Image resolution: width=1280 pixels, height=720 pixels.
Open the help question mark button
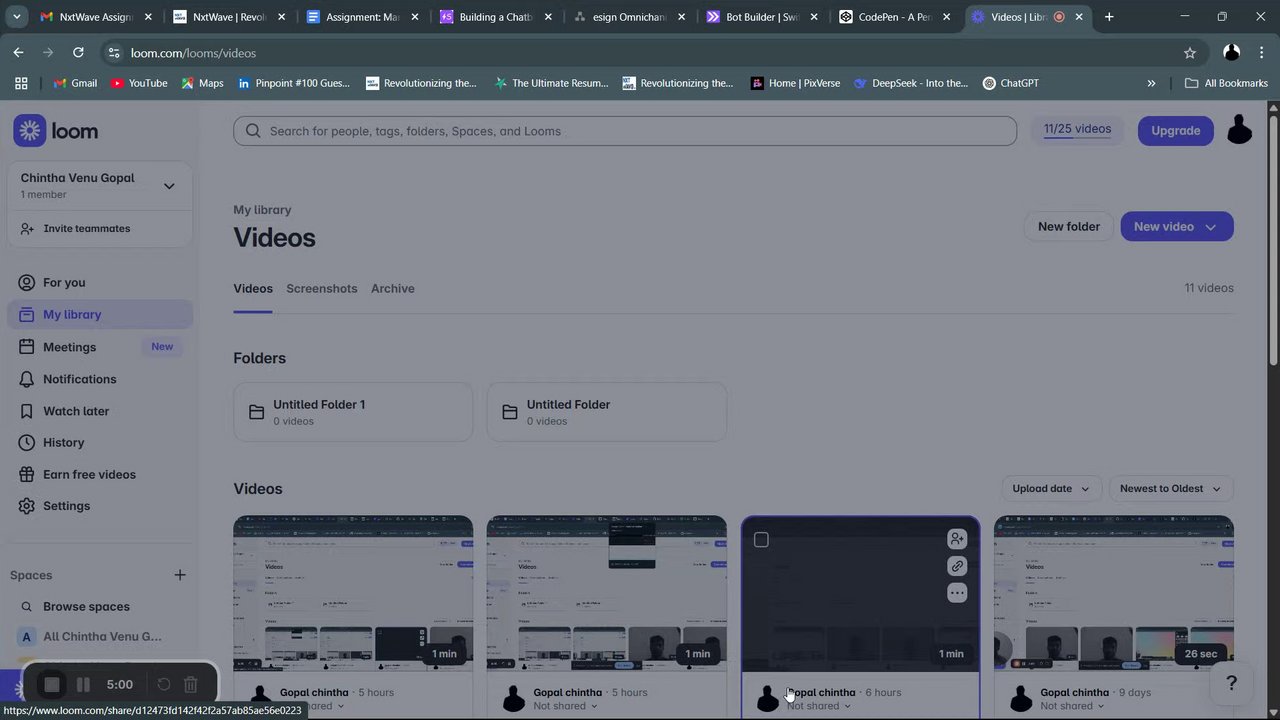1231,683
